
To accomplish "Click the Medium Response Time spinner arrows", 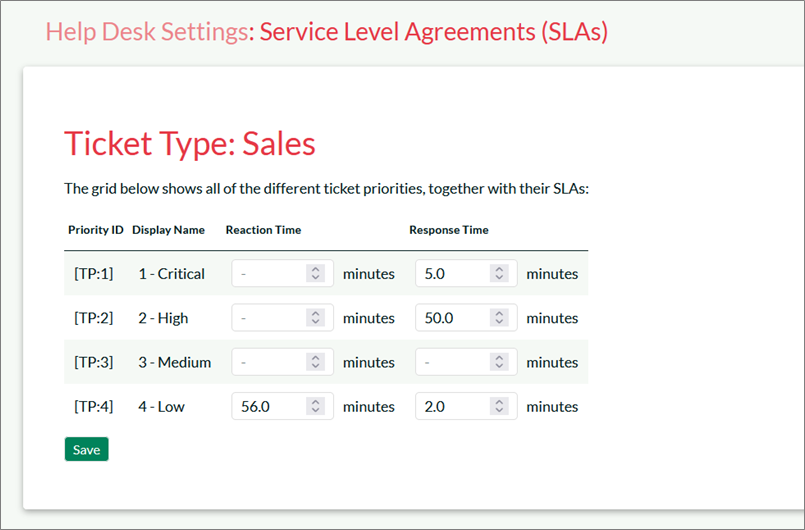I will coord(499,362).
